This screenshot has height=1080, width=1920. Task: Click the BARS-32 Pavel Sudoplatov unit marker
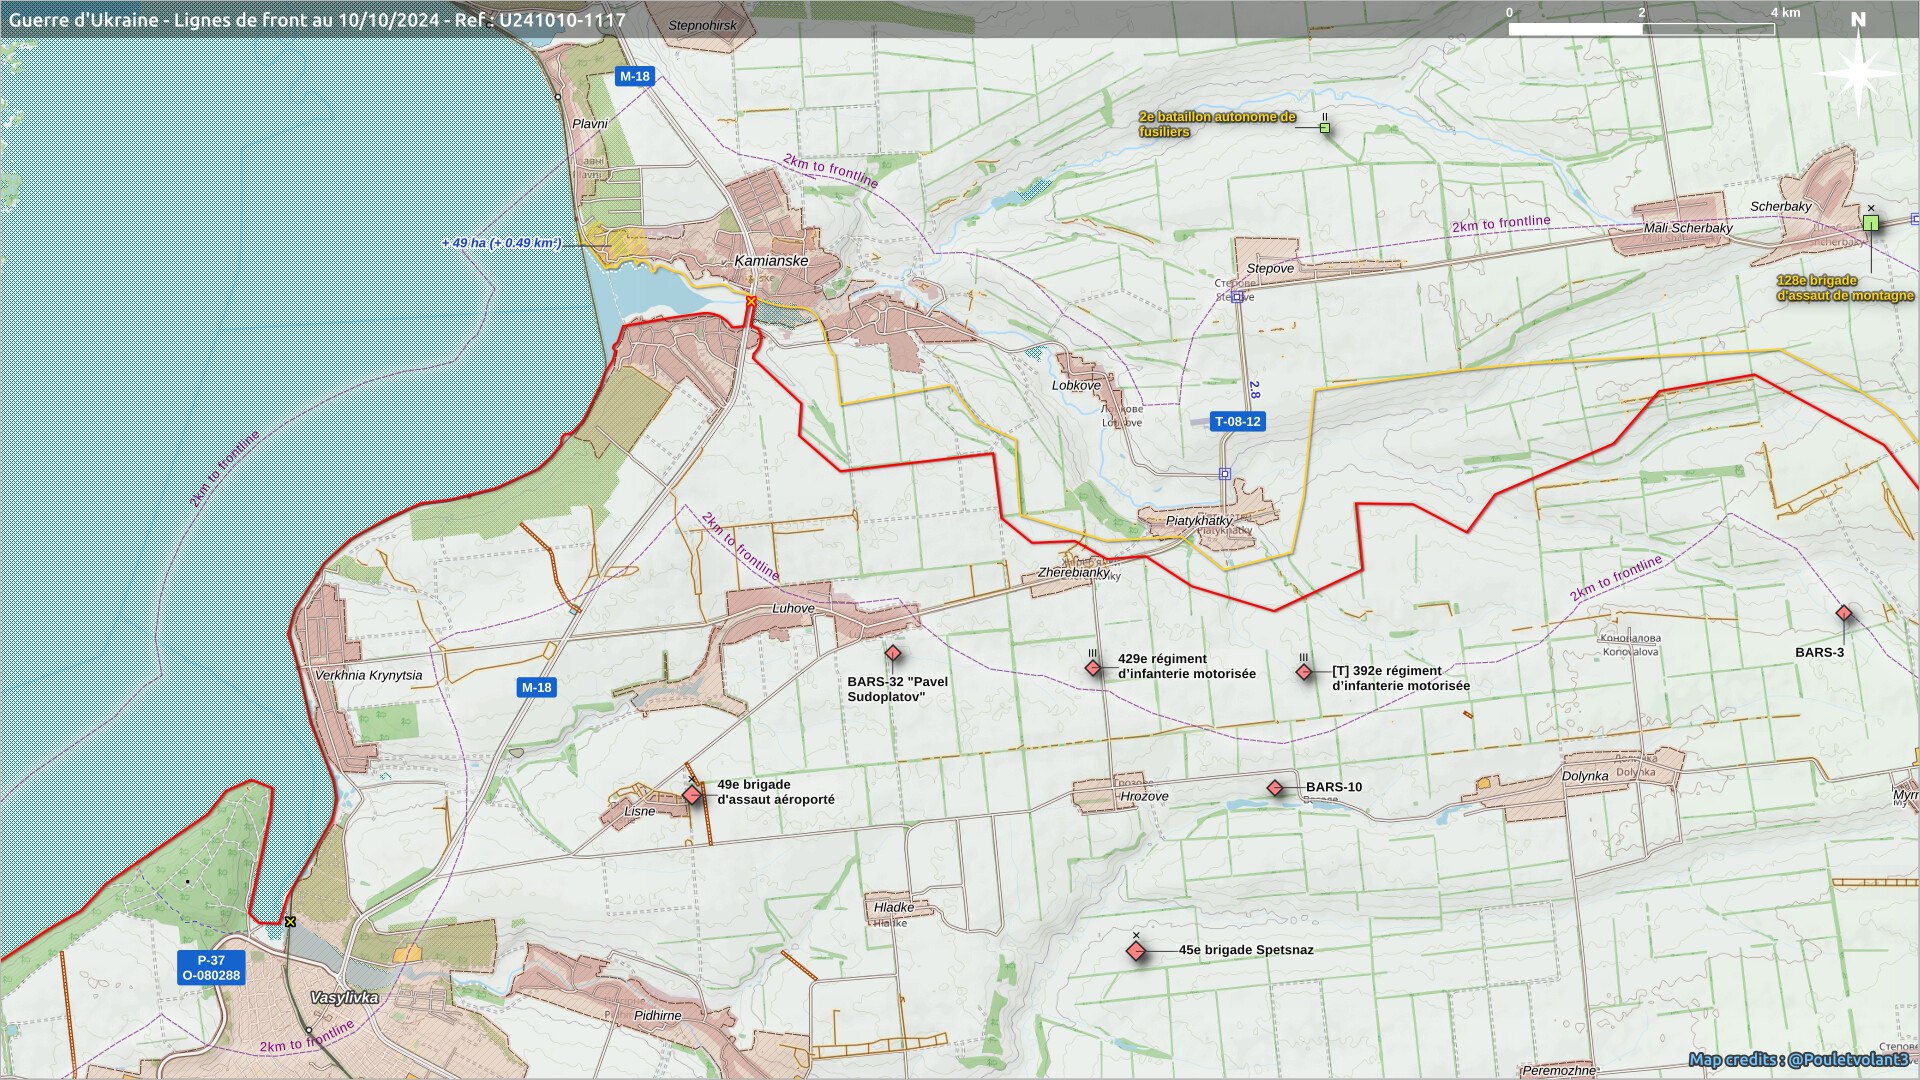click(893, 653)
